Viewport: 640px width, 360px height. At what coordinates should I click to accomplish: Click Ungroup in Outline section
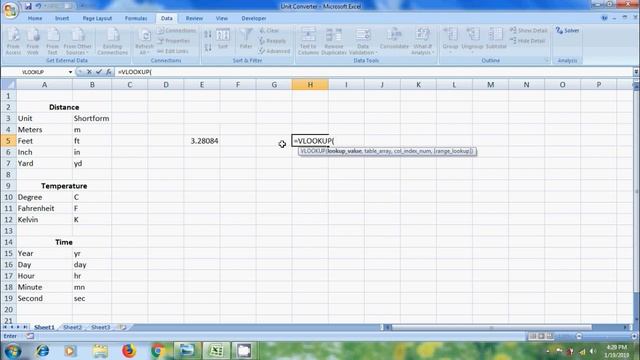[x=472, y=39]
